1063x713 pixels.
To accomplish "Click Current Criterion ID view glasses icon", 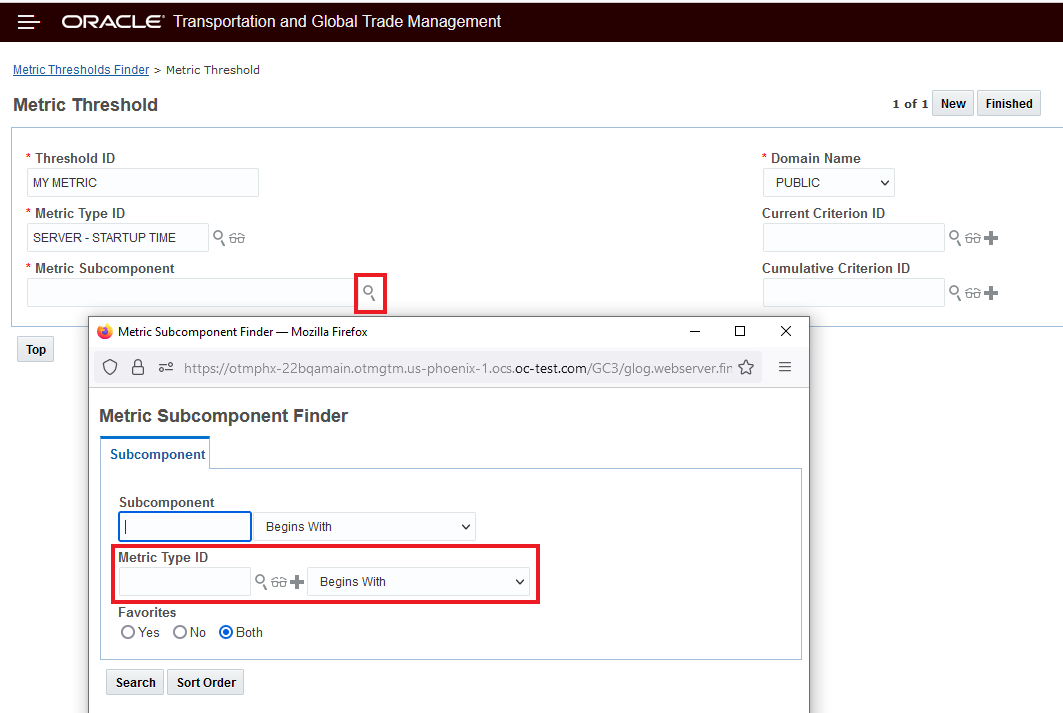I will (973, 238).
